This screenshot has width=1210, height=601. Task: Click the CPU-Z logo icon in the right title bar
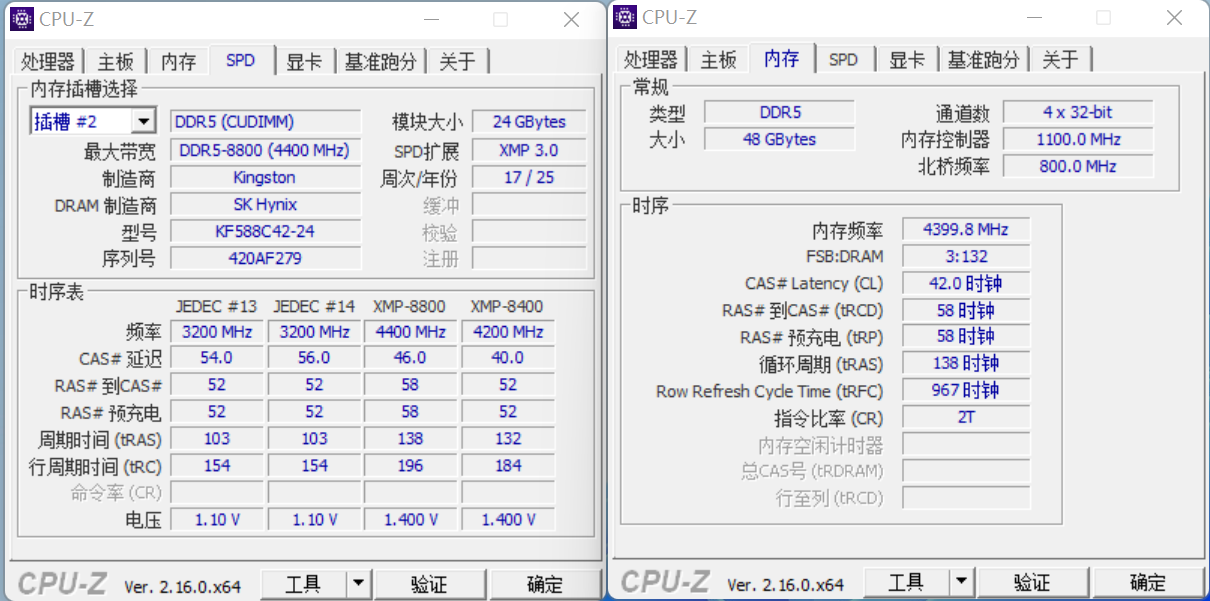pyautogui.click(x=624, y=17)
